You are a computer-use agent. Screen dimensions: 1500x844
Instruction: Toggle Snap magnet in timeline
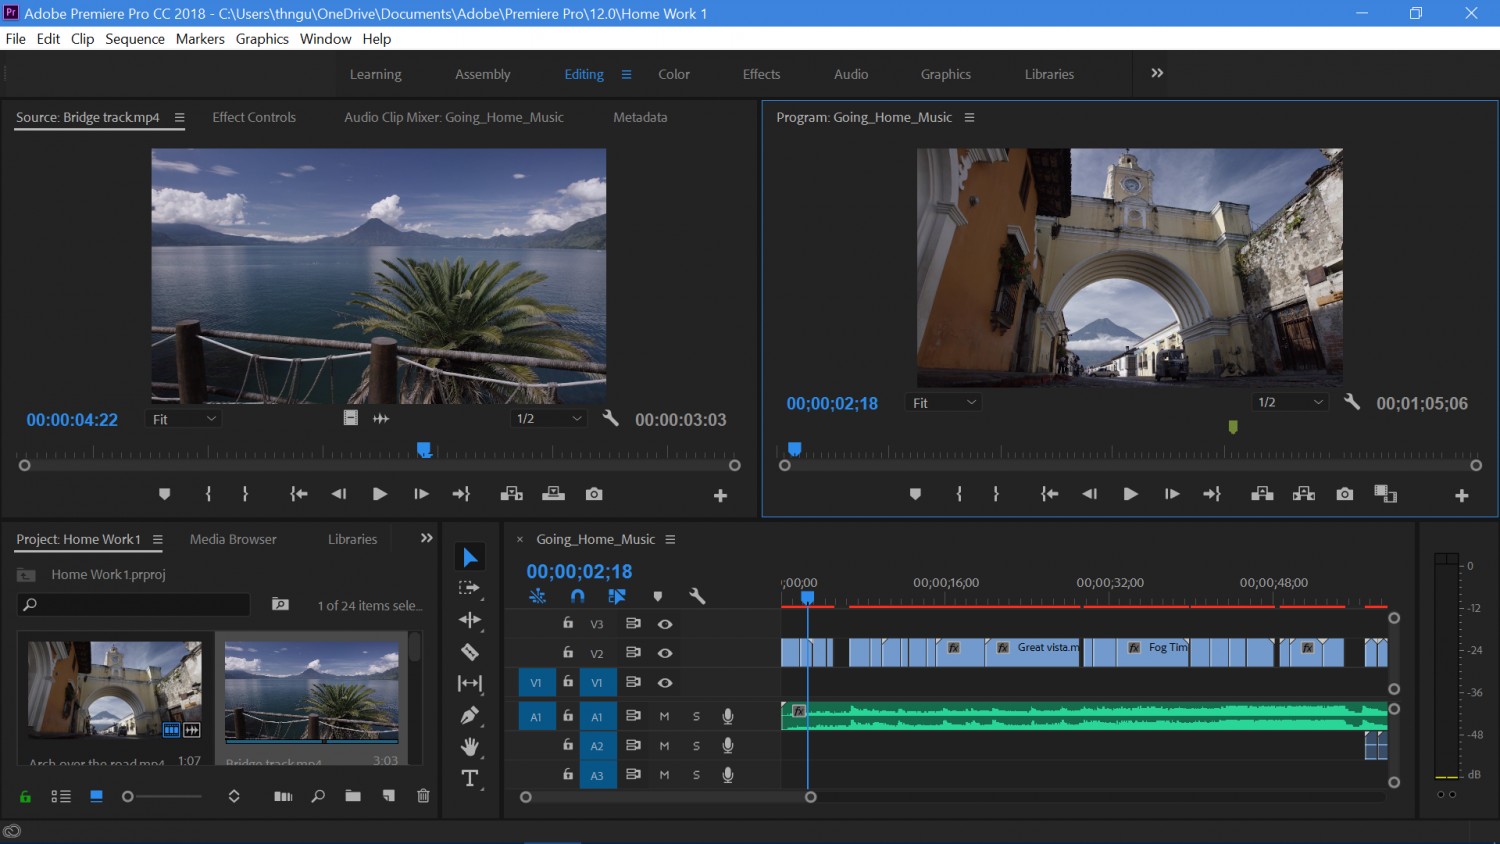(577, 596)
